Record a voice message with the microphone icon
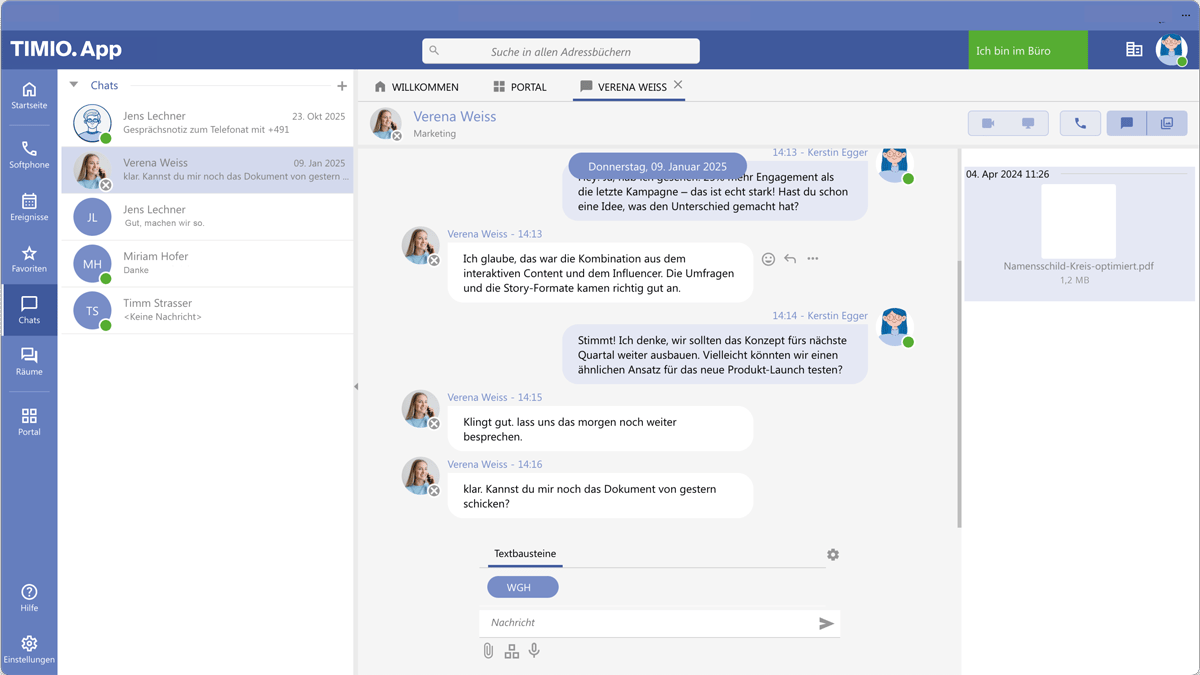The width and height of the screenshot is (1200, 675). click(534, 651)
